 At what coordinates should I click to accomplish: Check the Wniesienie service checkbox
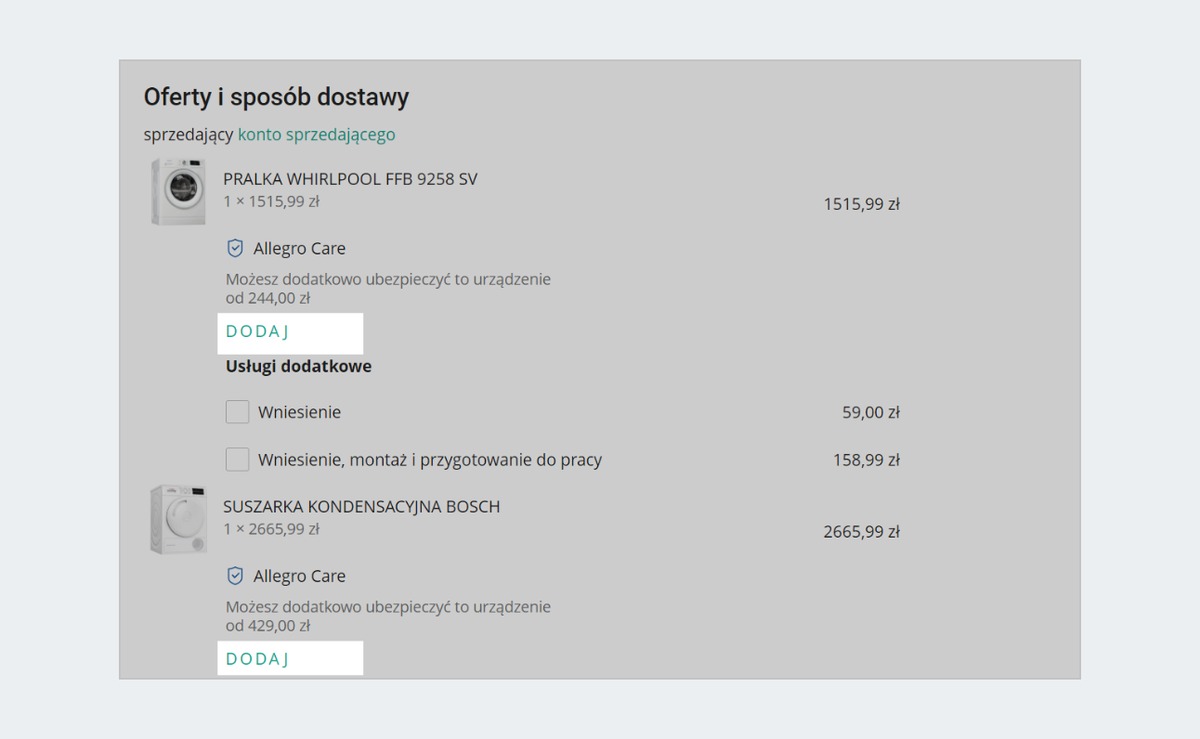(x=237, y=411)
